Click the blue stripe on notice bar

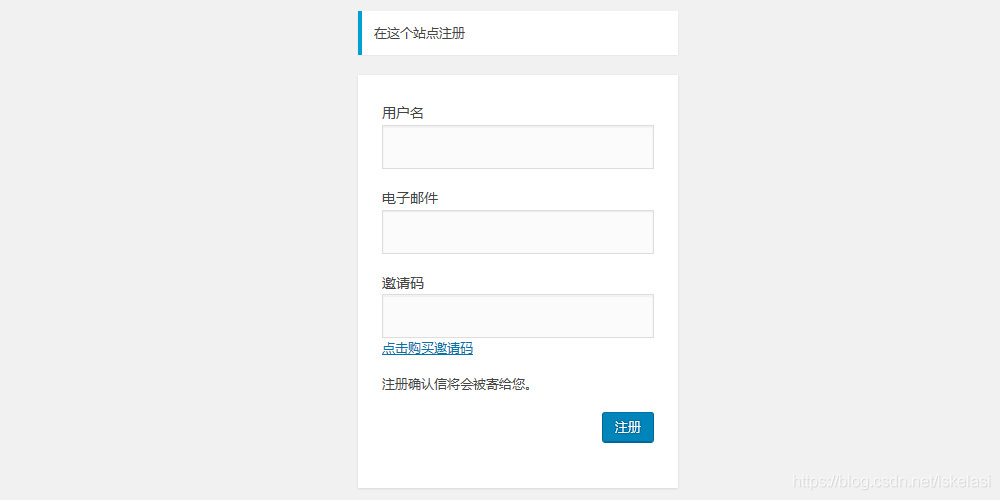tap(360, 33)
